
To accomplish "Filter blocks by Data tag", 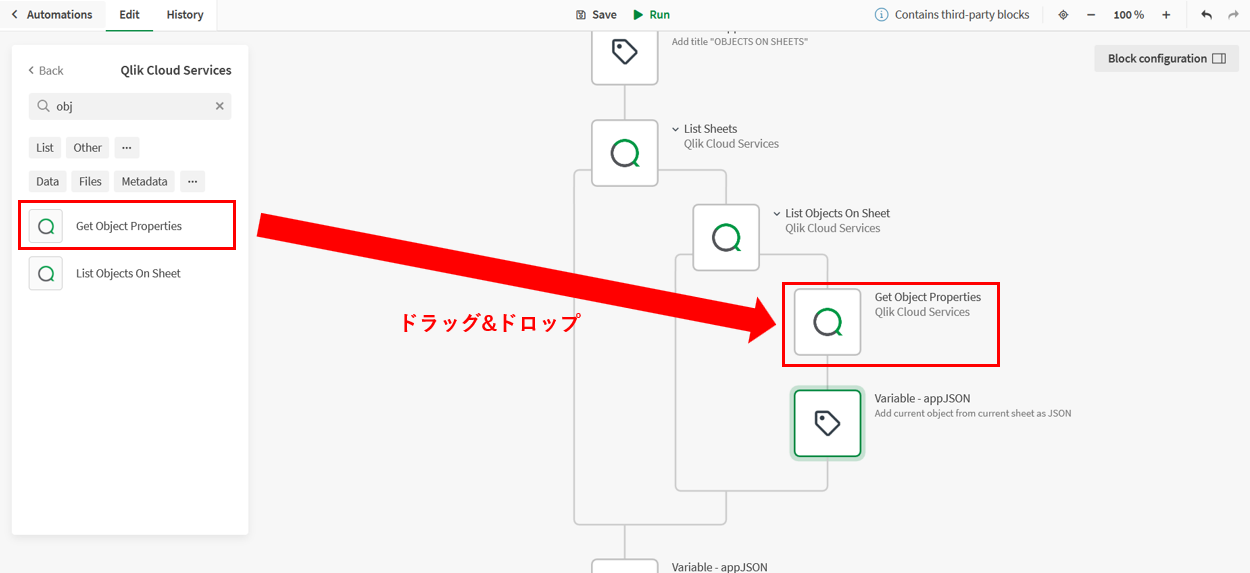I will pyautogui.click(x=47, y=181).
